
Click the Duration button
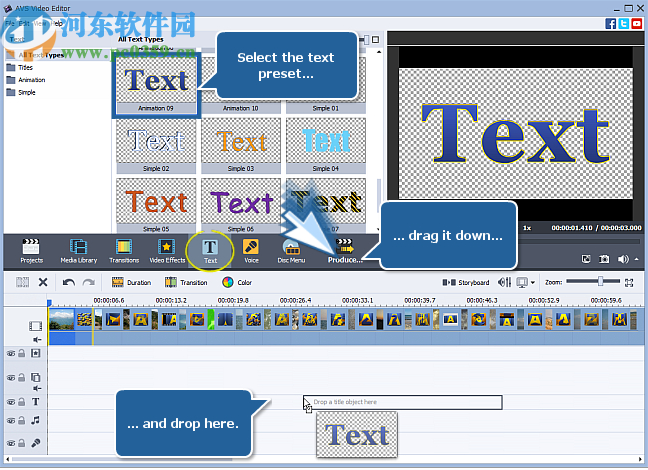(131, 282)
